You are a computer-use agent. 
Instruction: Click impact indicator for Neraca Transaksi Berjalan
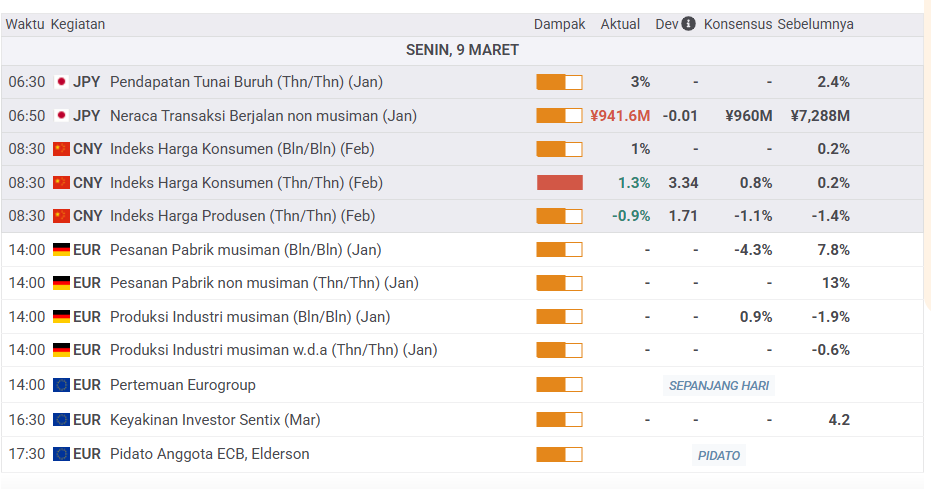tap(559, 116)
